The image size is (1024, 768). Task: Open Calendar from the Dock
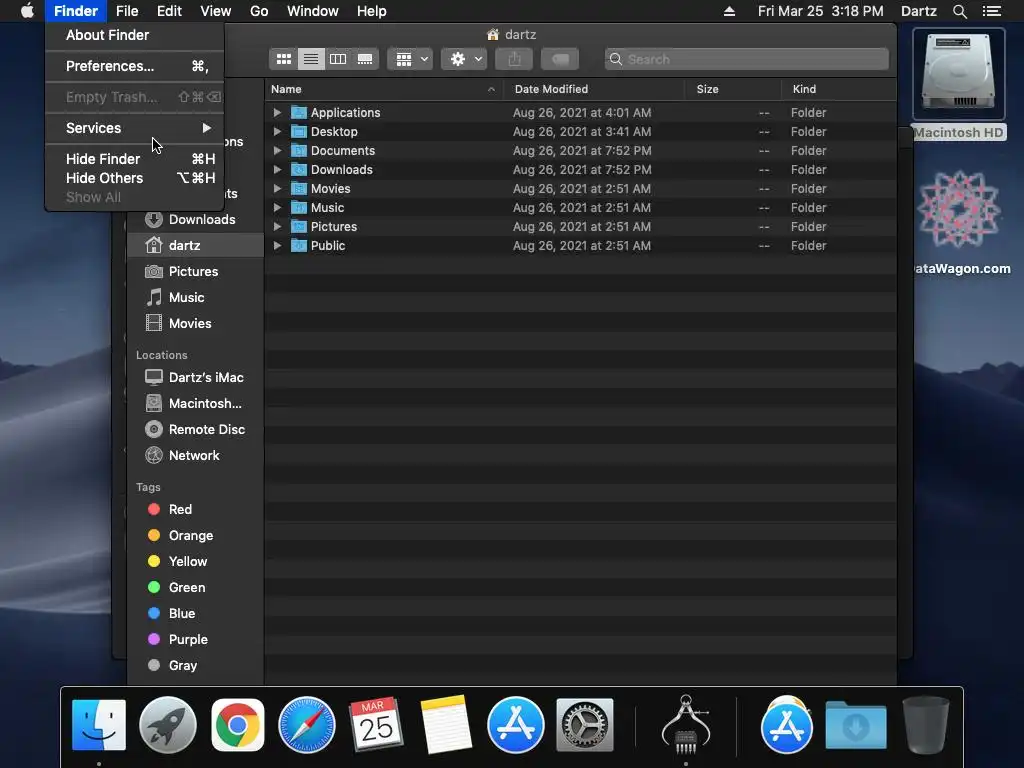coord(377,726)
